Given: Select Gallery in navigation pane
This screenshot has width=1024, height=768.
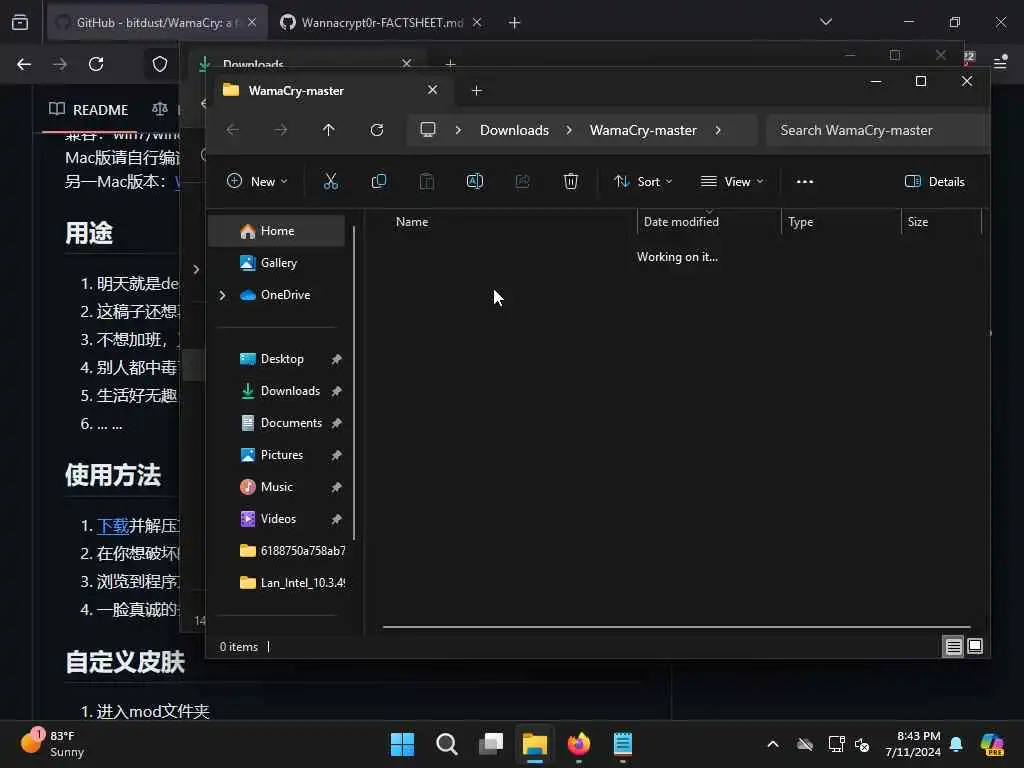Looking at the screenshot, I should point(277,263).
